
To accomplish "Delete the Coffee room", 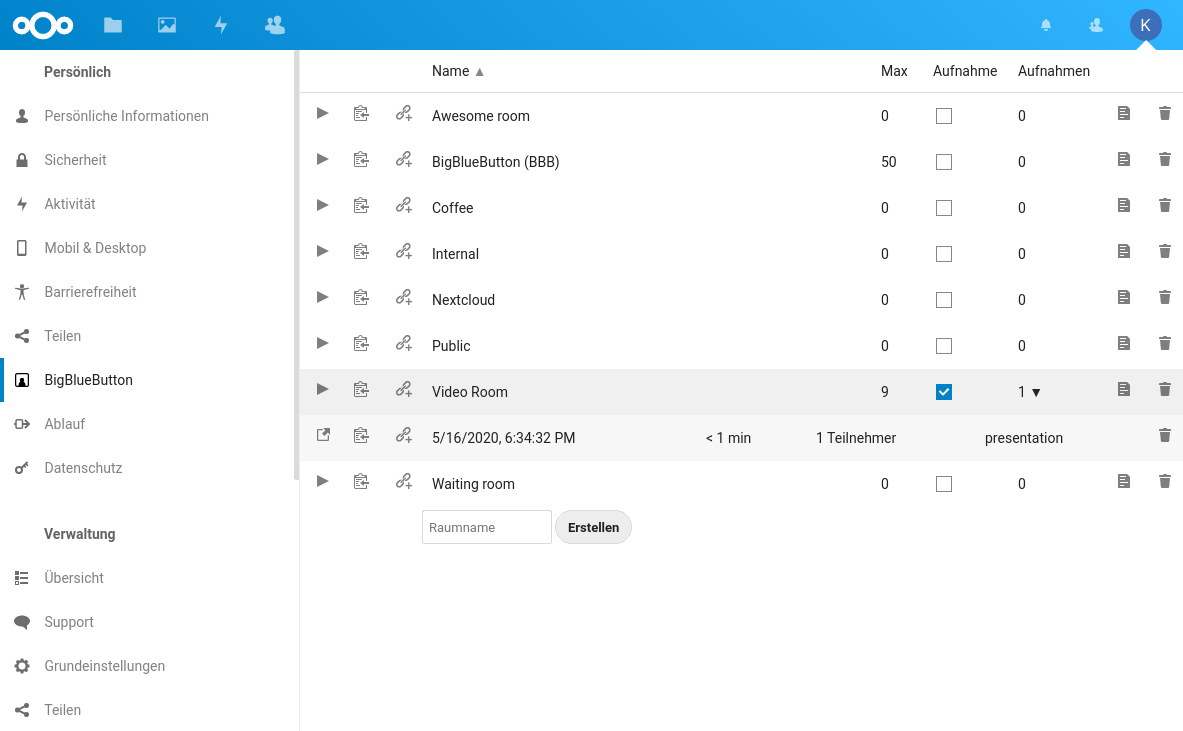I will (1165, 205).
